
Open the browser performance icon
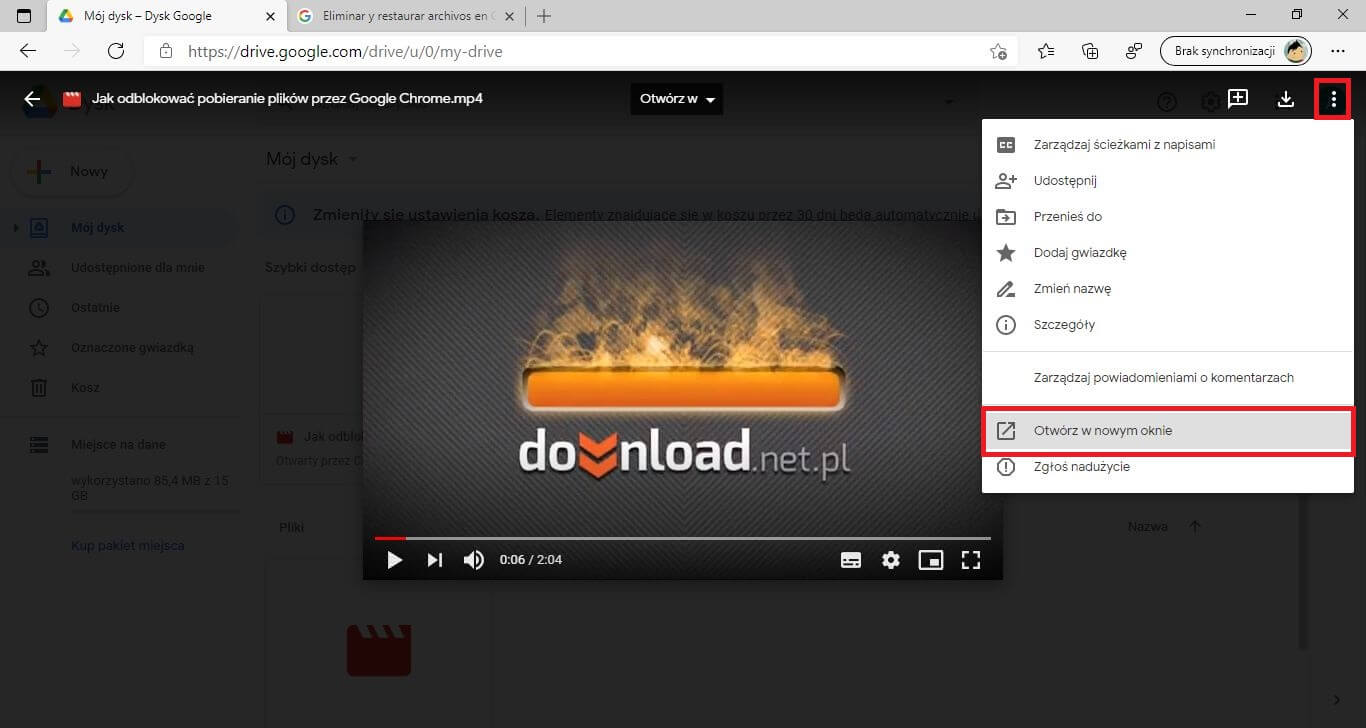click(x=1134, y=51)
